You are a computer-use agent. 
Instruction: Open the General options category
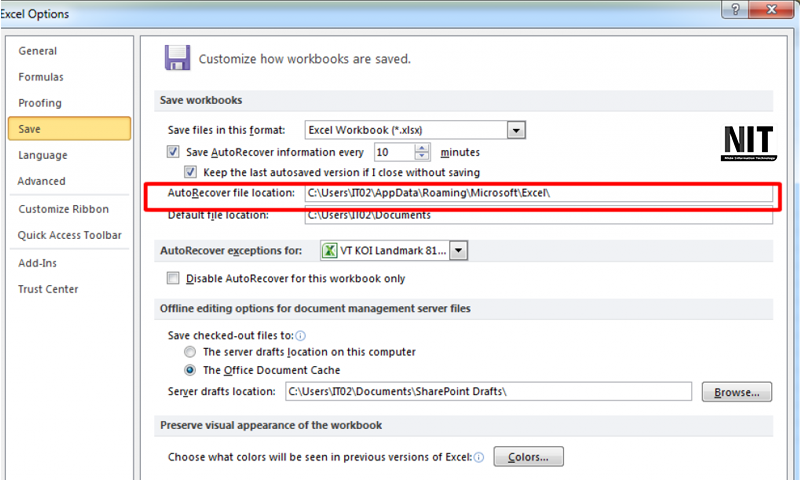(37, 51)
